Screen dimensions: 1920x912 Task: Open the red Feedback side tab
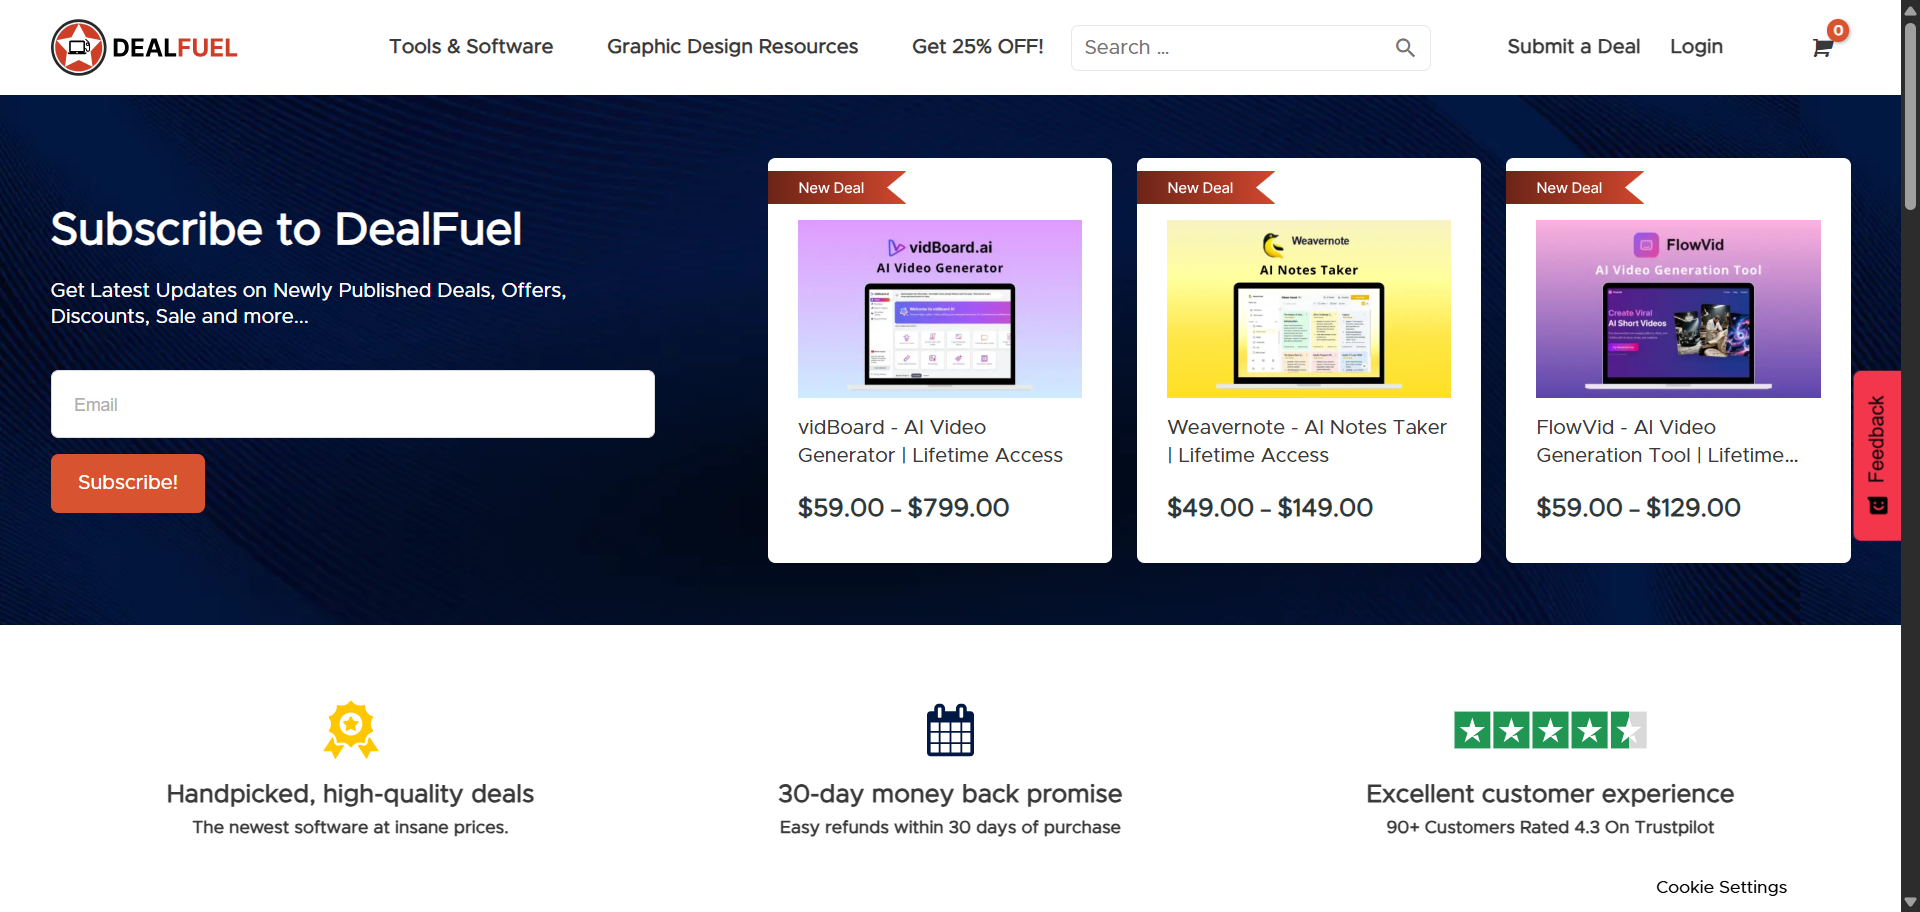[1877, 455]
